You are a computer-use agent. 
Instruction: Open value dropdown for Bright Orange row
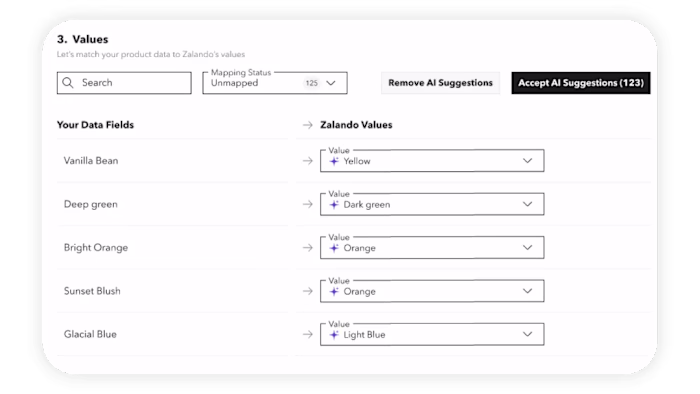tap(432, 248)
